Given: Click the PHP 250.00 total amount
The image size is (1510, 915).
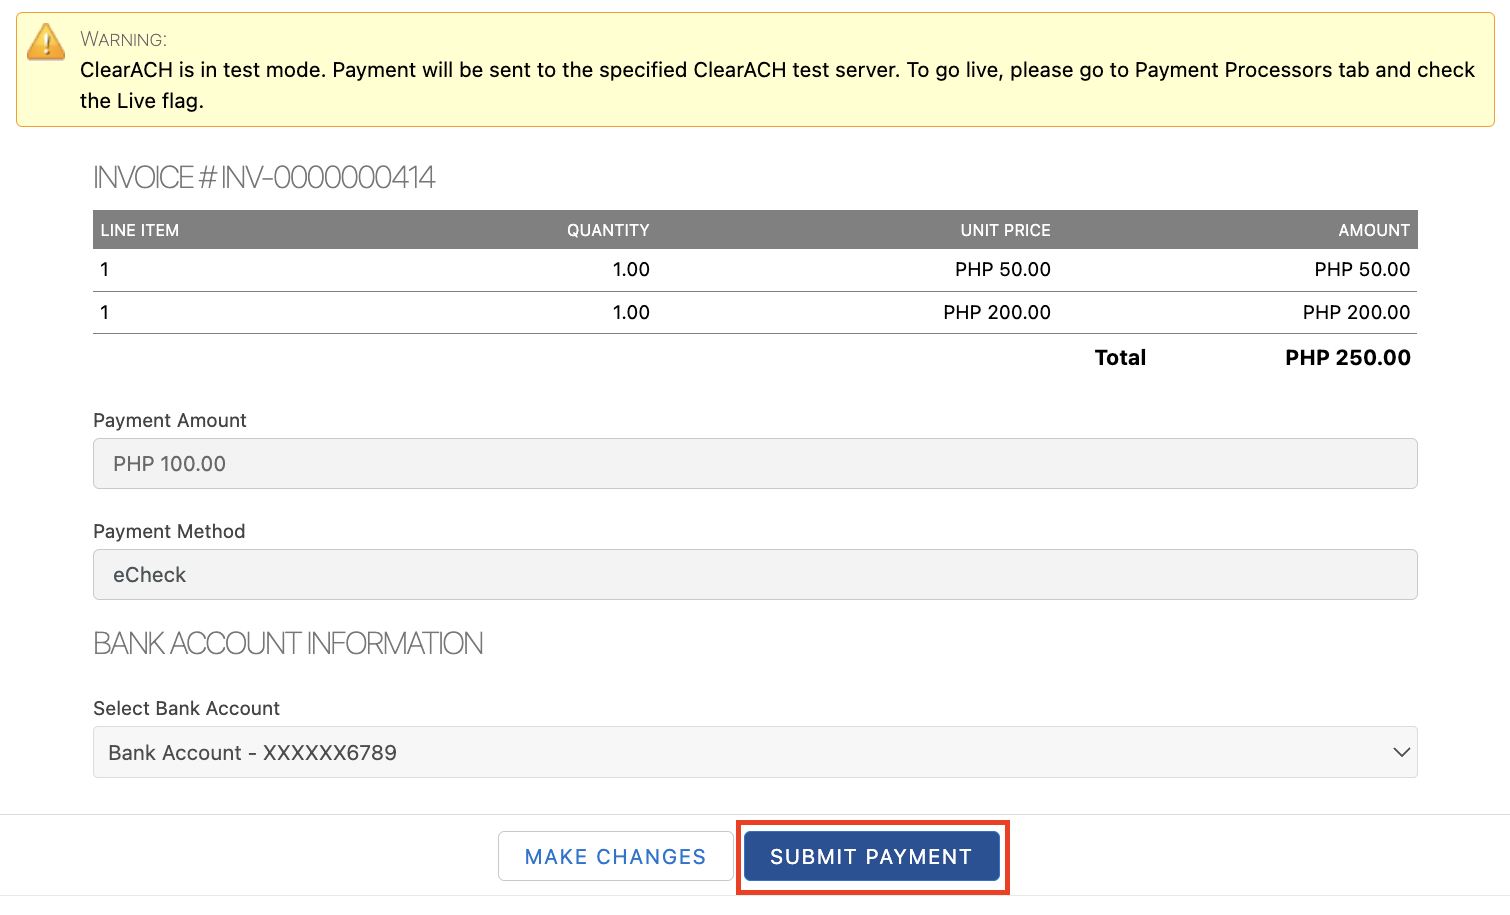Looking at the screenshot, I should 1347,358.
